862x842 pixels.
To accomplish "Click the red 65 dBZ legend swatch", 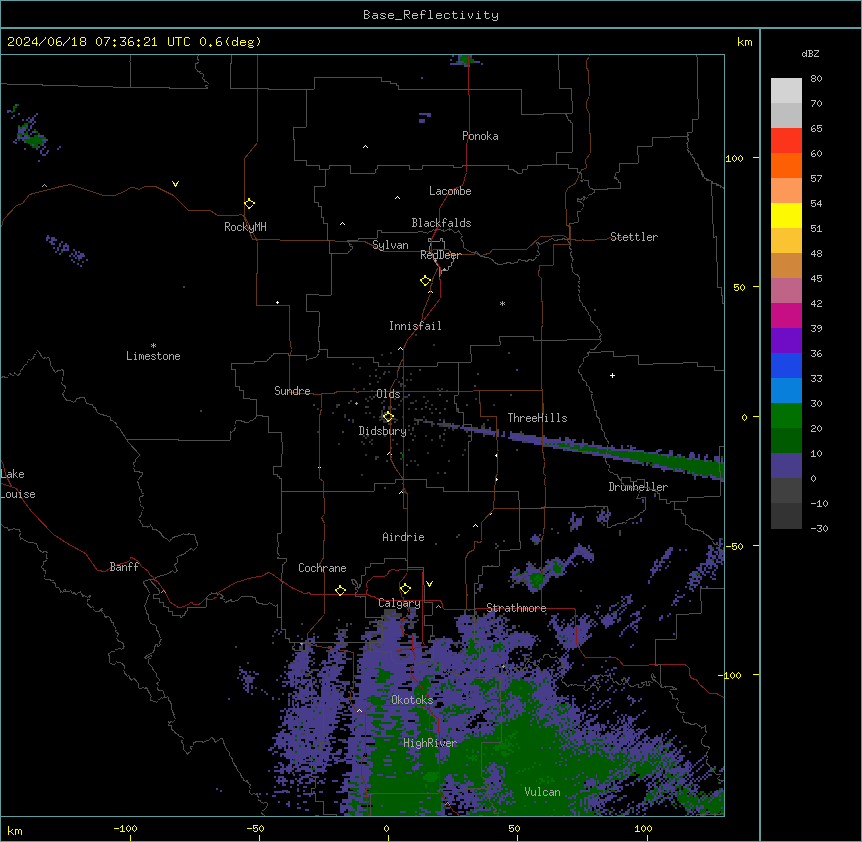I will coord(786,141).
